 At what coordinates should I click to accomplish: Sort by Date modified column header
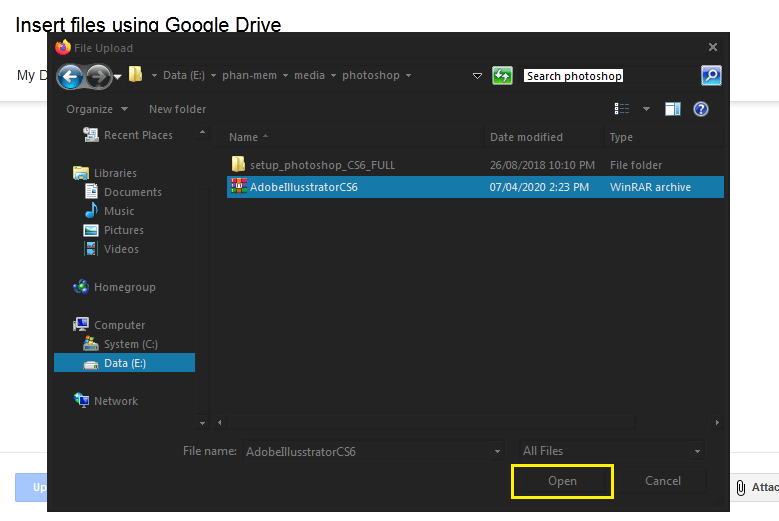click(544, 137)
